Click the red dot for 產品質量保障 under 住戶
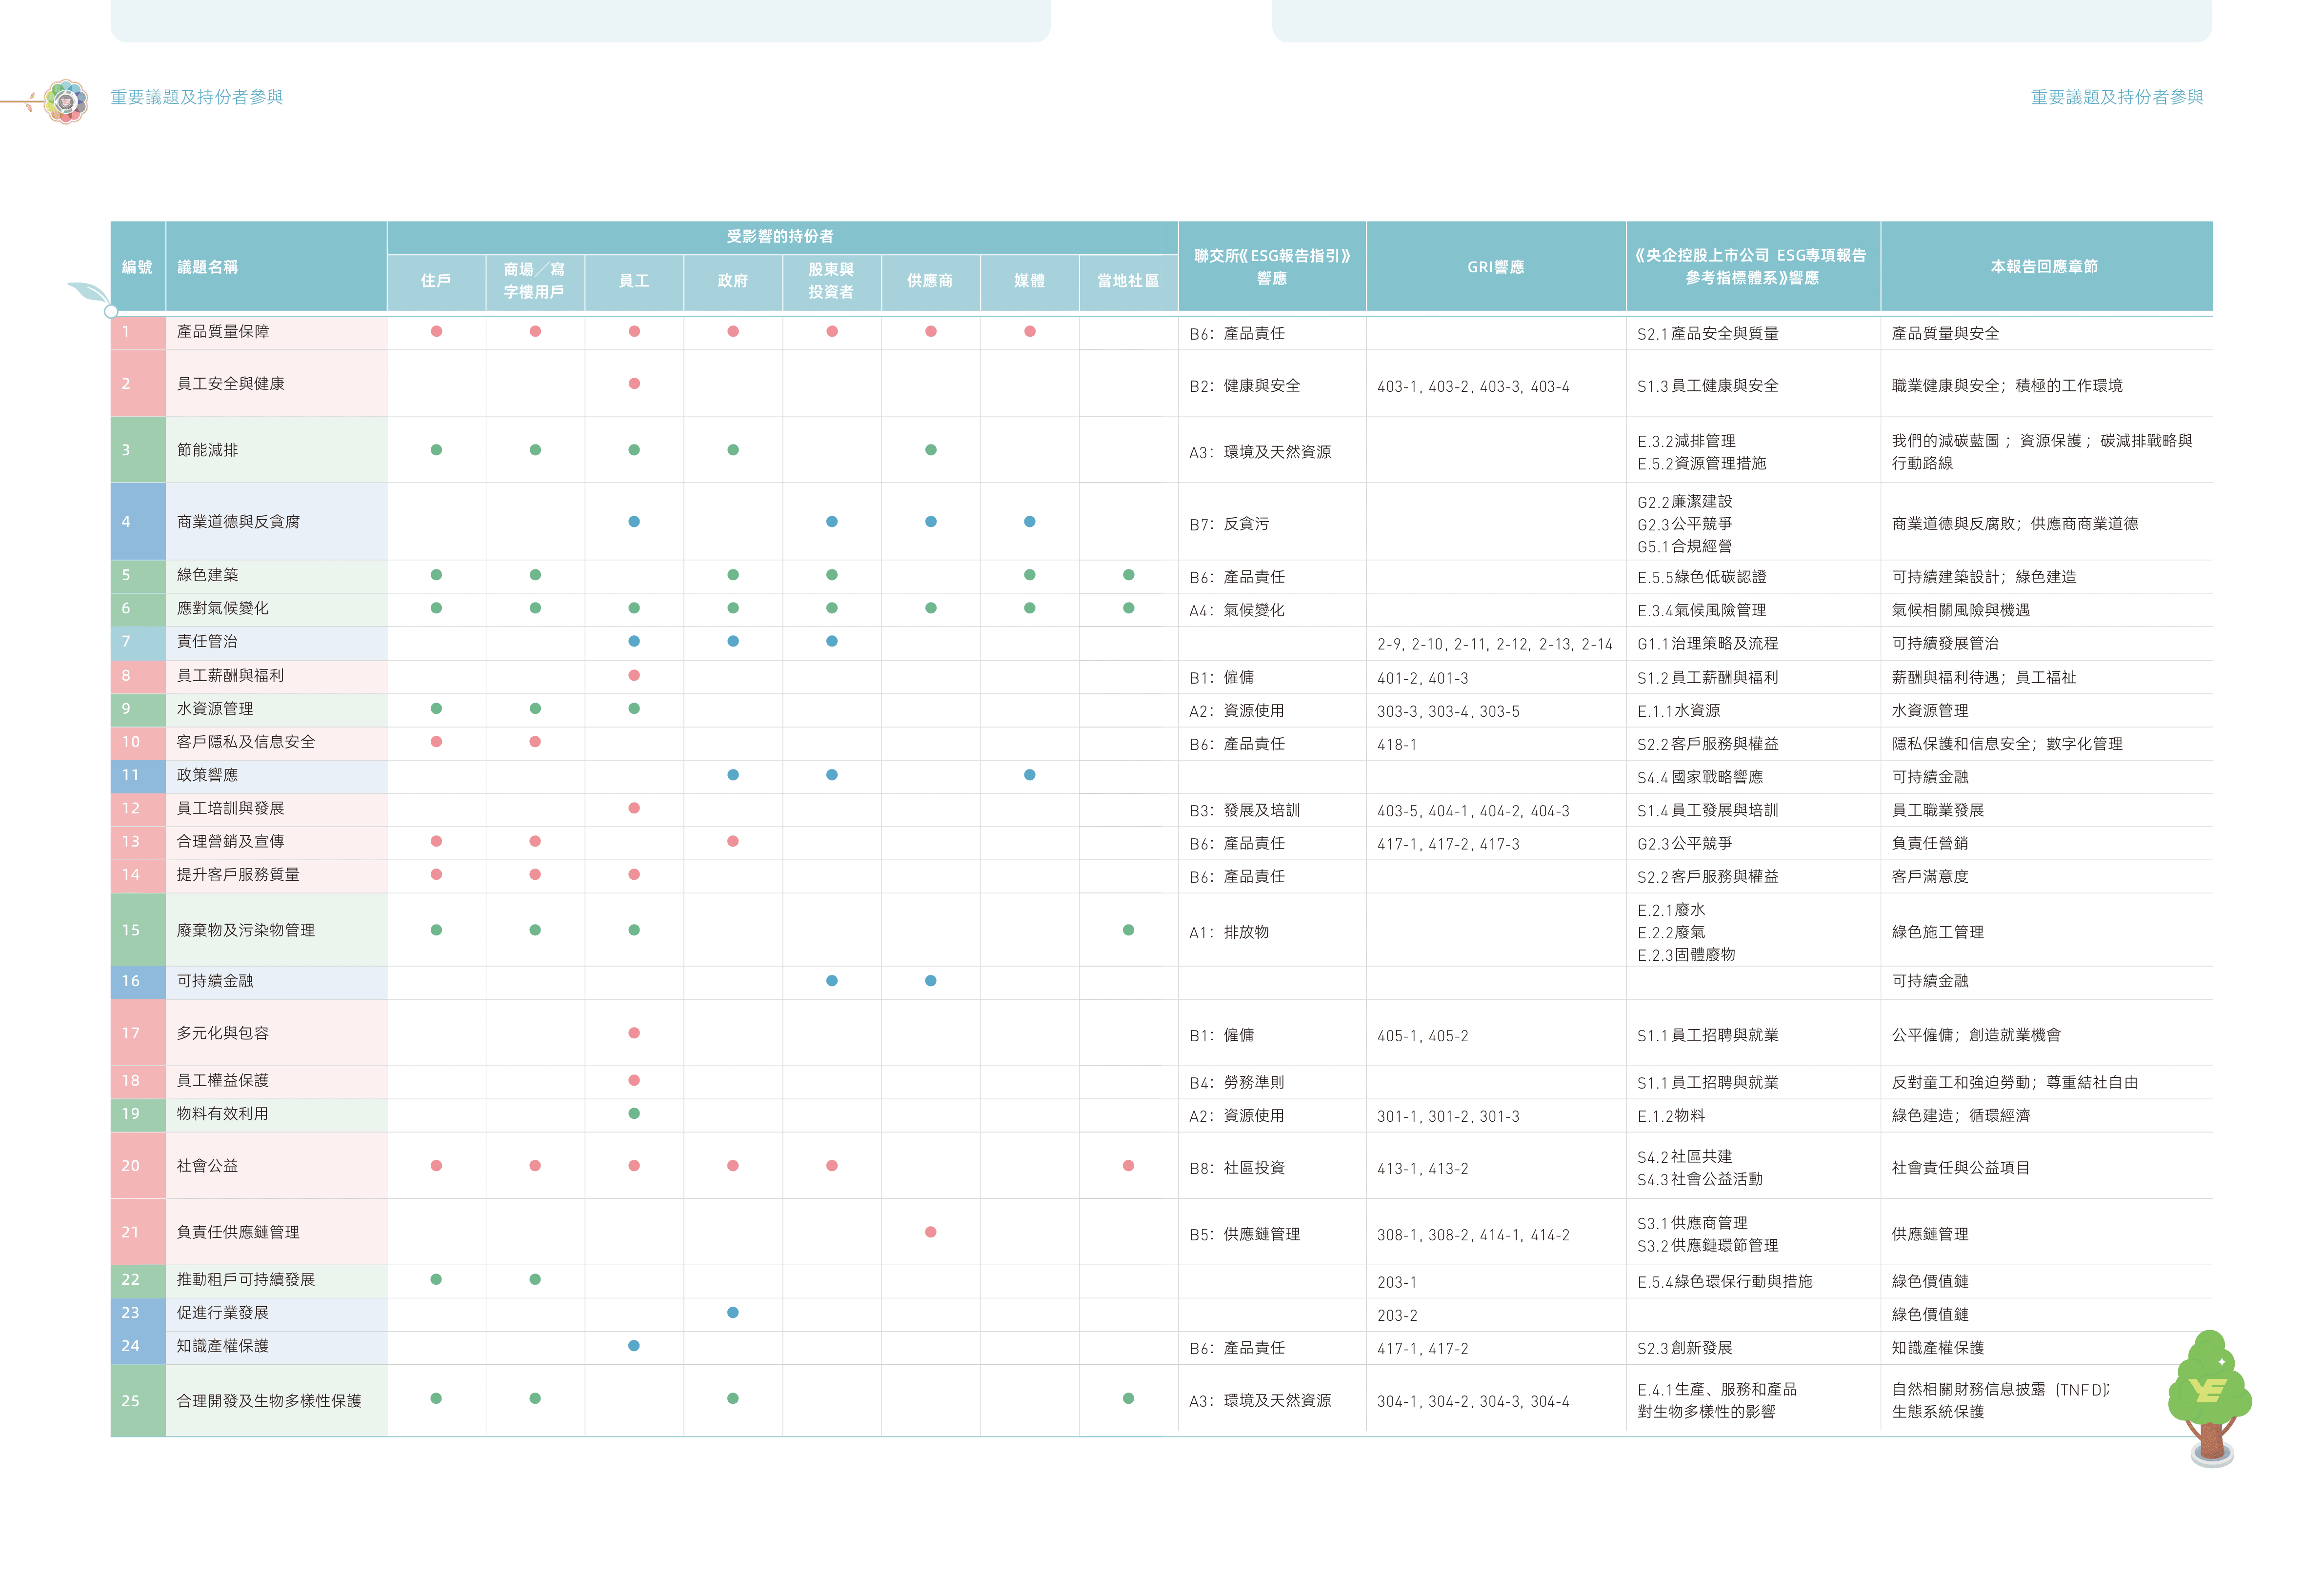 tap(436, 331)
